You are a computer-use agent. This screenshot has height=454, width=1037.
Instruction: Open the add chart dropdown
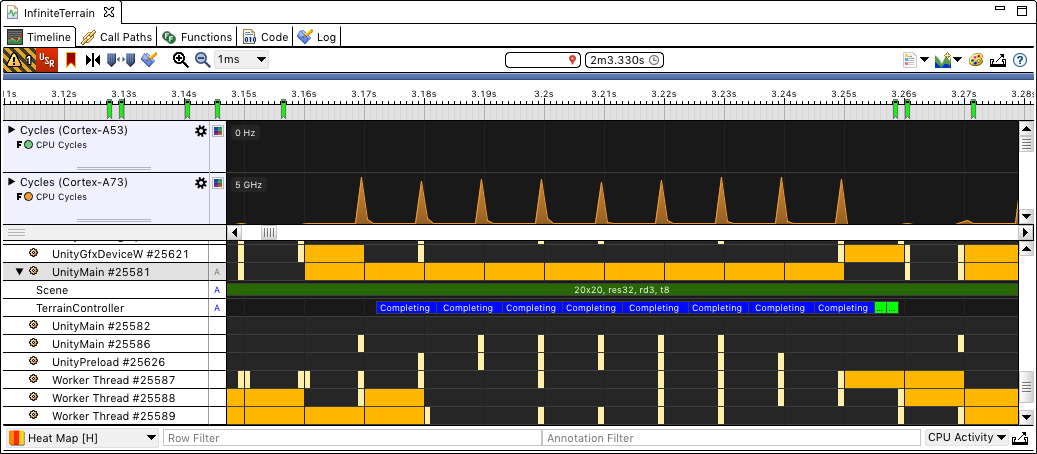click(948, 60)
